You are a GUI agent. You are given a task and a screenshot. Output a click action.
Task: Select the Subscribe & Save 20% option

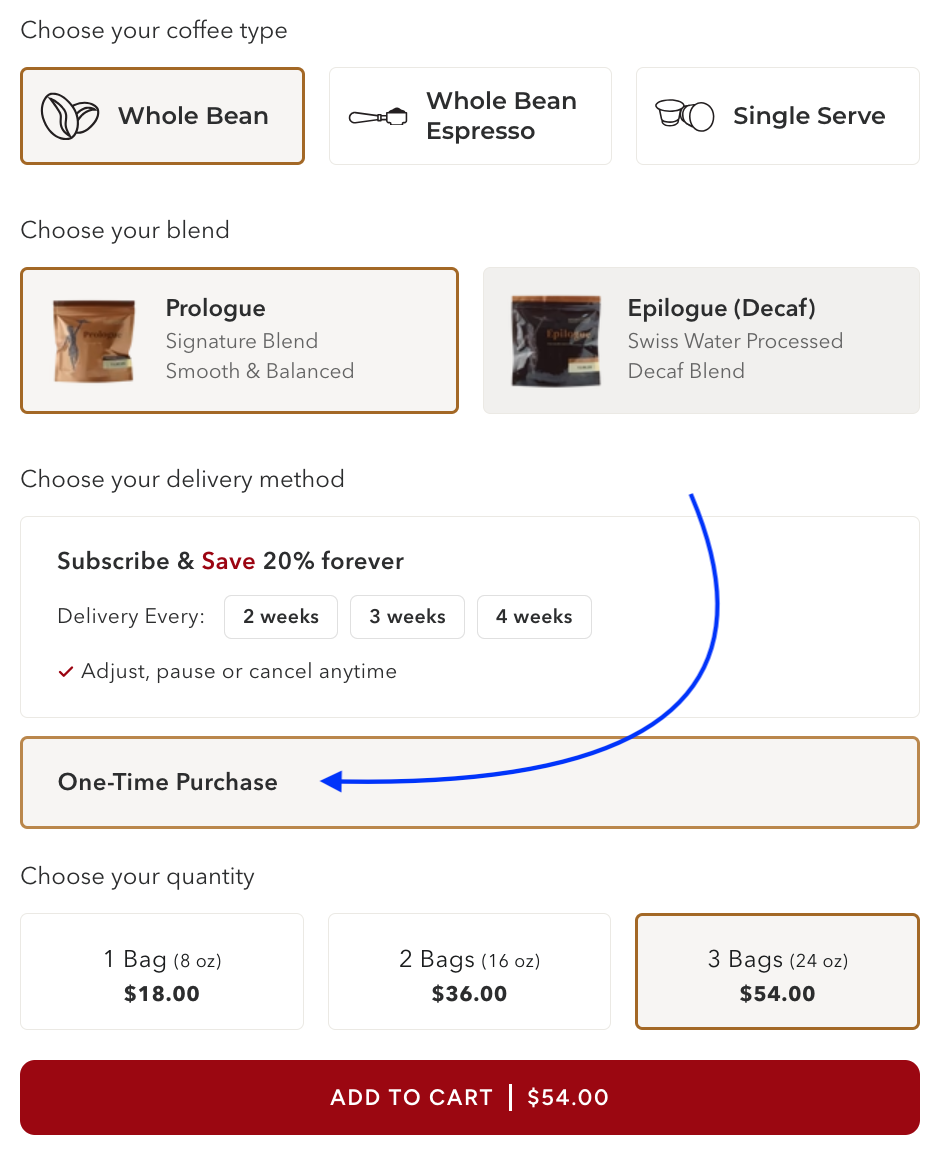pos(230,561)
